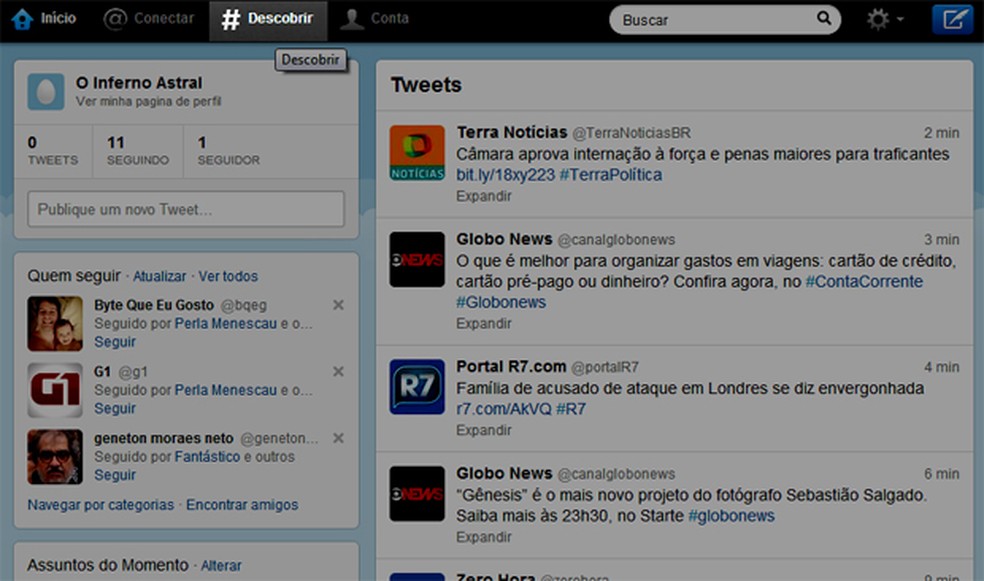Open Portal R7.com profile name

511,366
